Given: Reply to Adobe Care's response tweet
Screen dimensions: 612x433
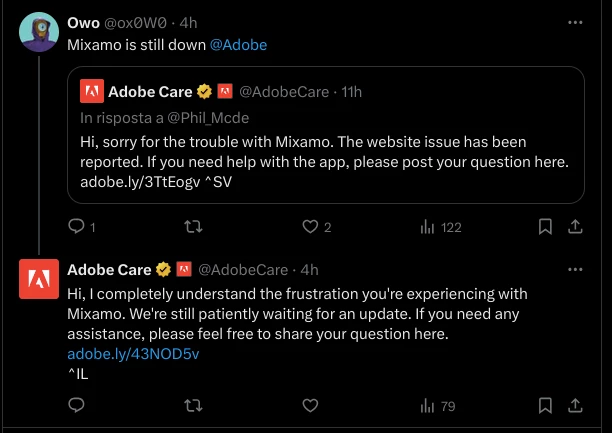Looking at the screenshot, I should tap(76, 405).
